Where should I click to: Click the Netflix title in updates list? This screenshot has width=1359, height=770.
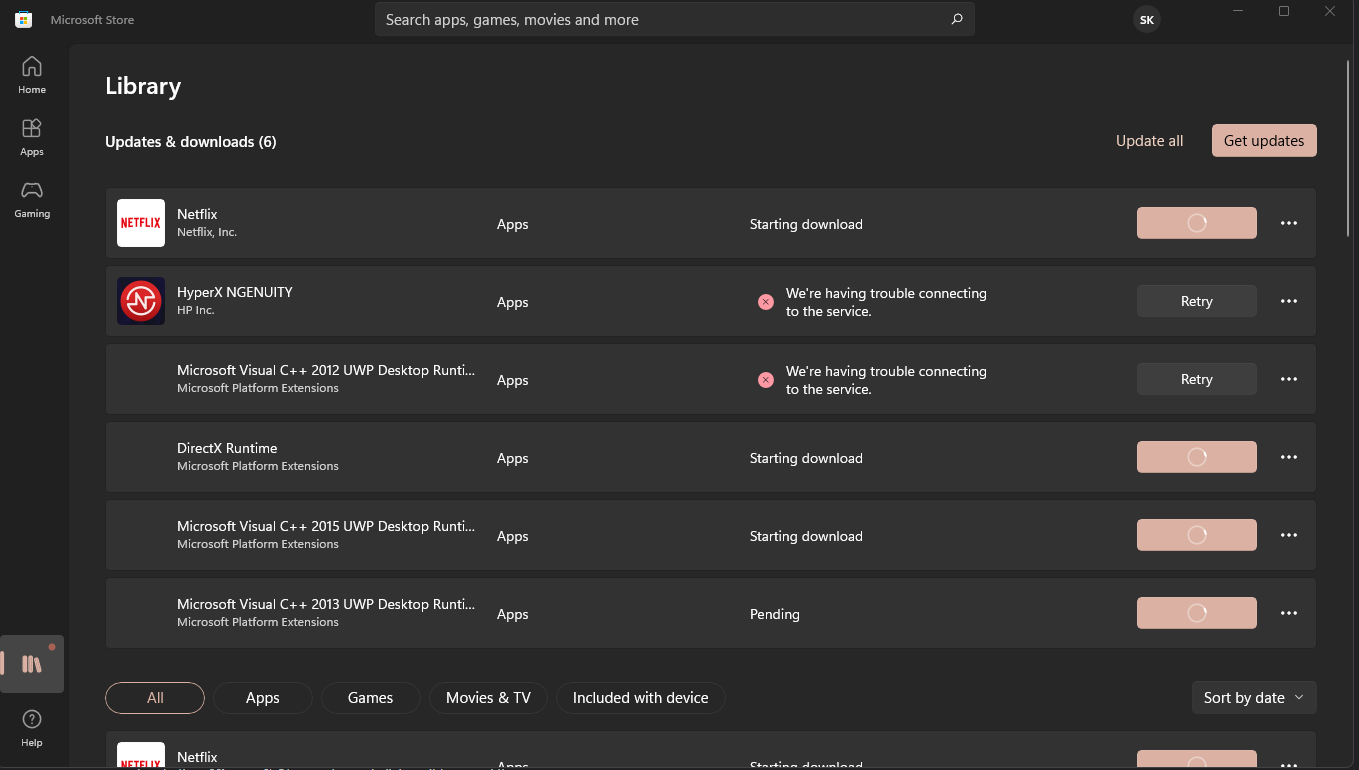coord(197,214)
